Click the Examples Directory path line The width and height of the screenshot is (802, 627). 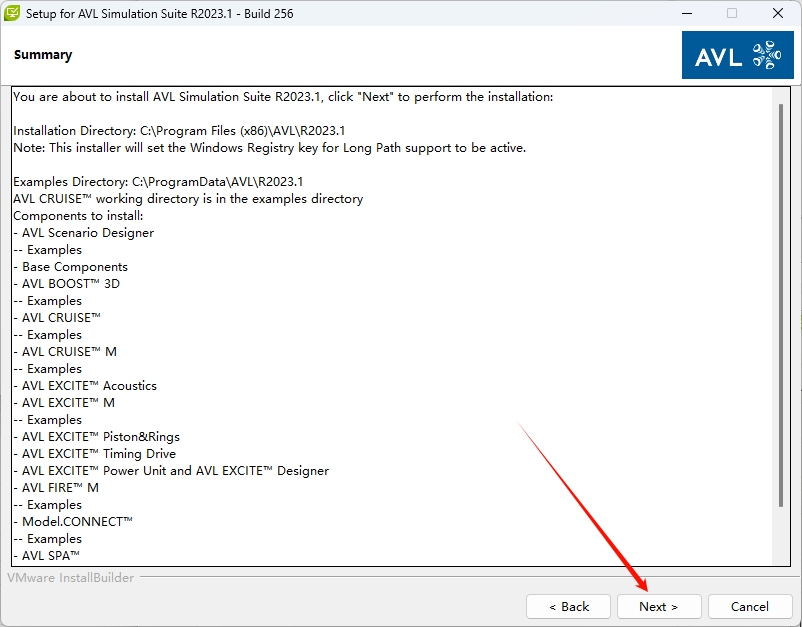pyautogui.click(x=158, y=182)
